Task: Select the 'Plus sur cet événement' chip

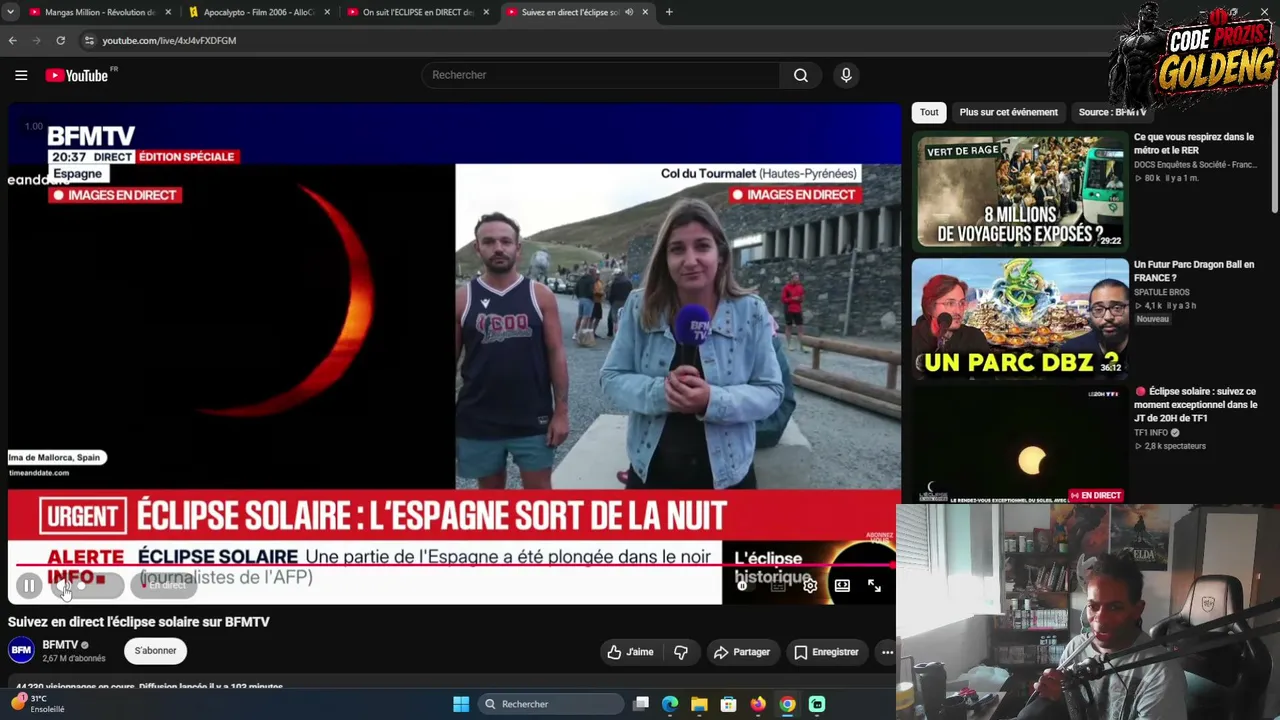Action: coord(1008,112)
